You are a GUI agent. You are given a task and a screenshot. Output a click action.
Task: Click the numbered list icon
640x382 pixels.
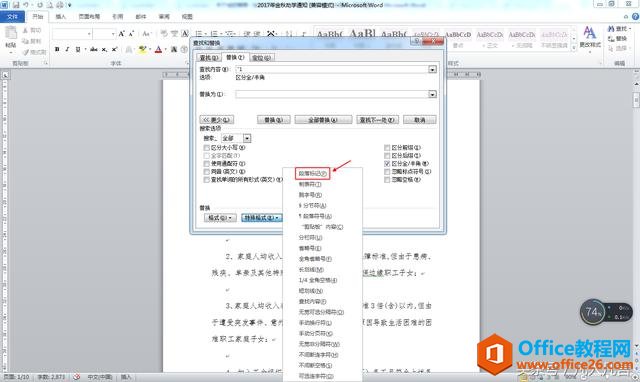[214, 34]
